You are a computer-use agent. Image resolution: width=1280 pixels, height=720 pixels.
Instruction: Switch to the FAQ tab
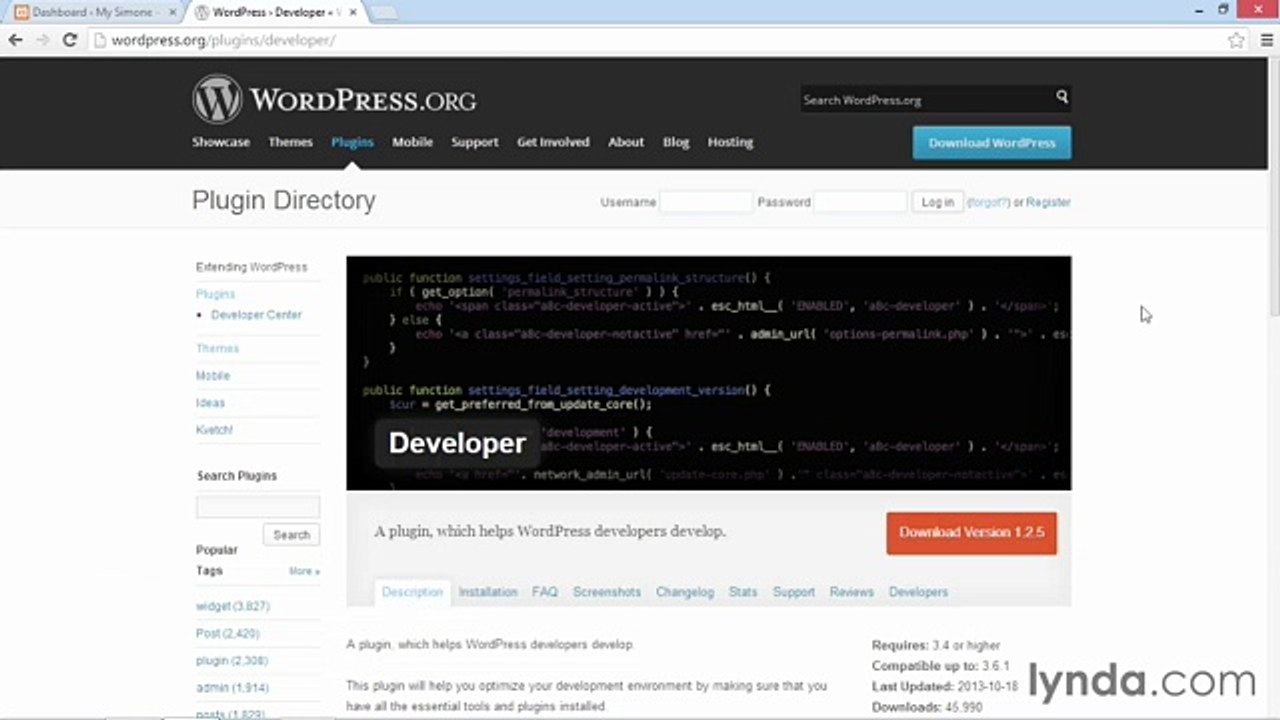(x=545, y=592)
